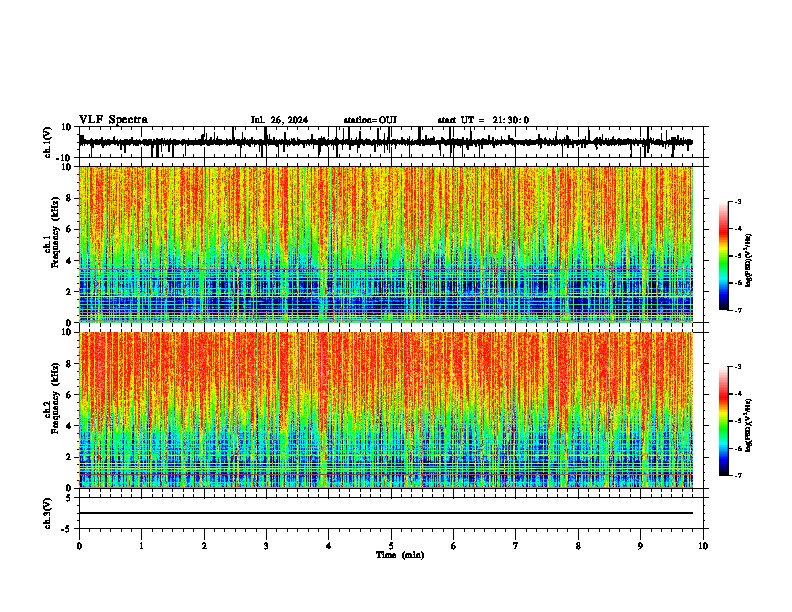Click the "VLF Spectra" plot title
The height and width of the screenshot is (612, 792).
[x=113, y=120]
